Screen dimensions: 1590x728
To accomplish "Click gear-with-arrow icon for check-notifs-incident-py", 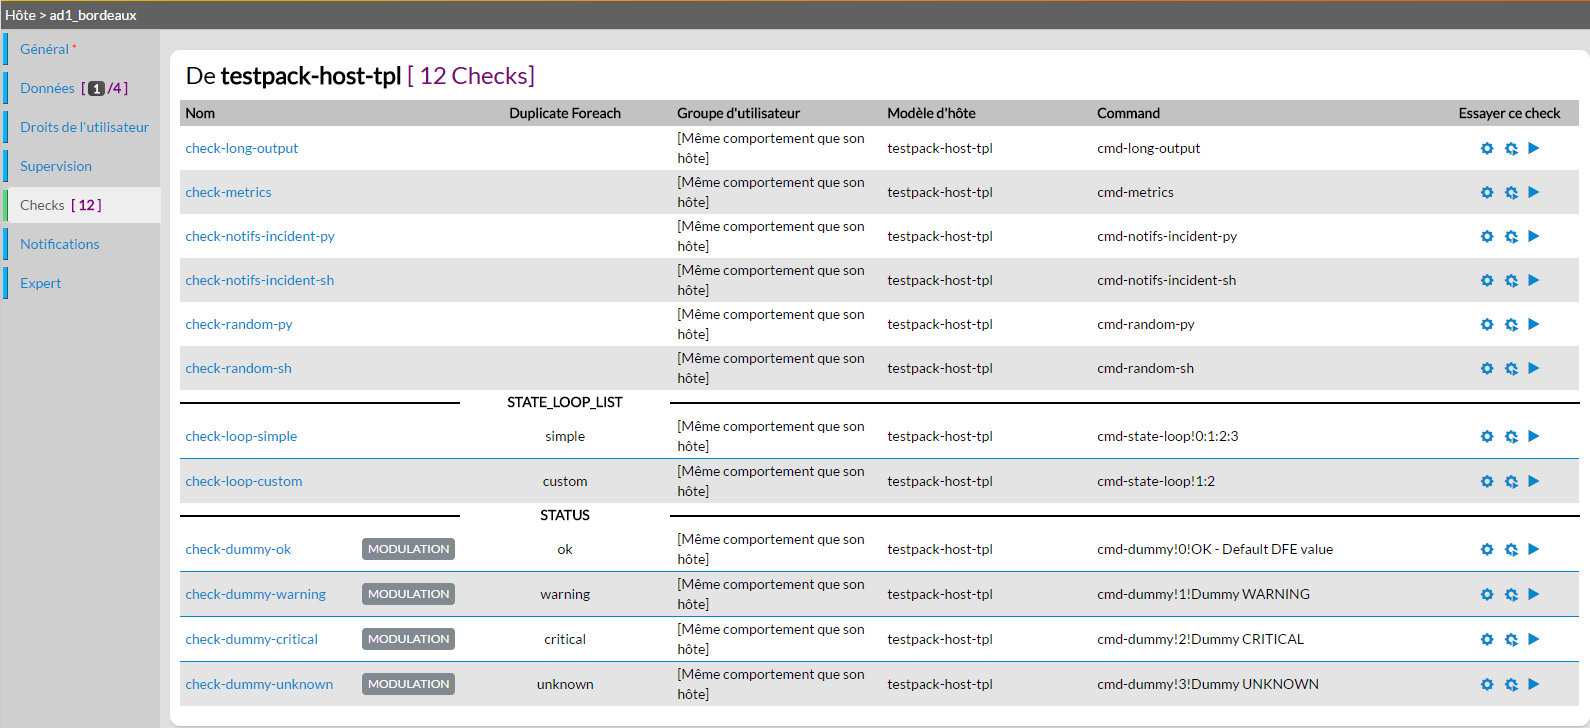I will tap(1511, 237).
